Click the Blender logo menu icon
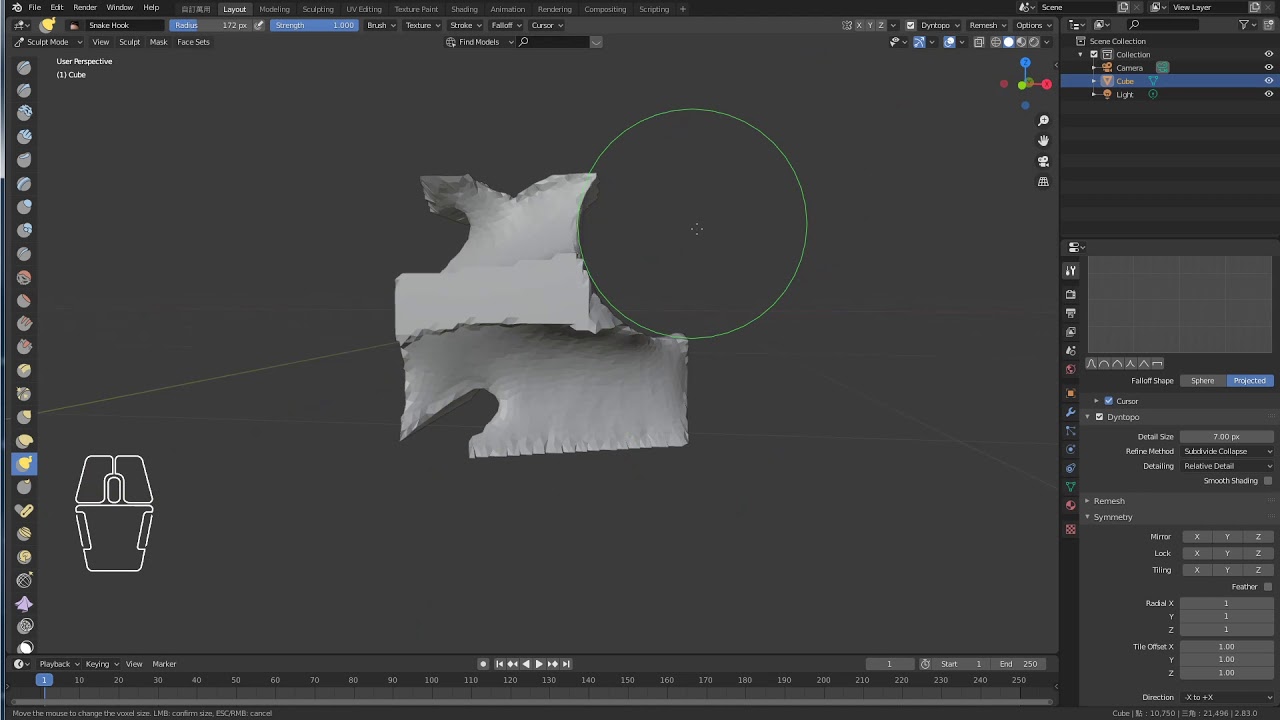 click(16, 8)
